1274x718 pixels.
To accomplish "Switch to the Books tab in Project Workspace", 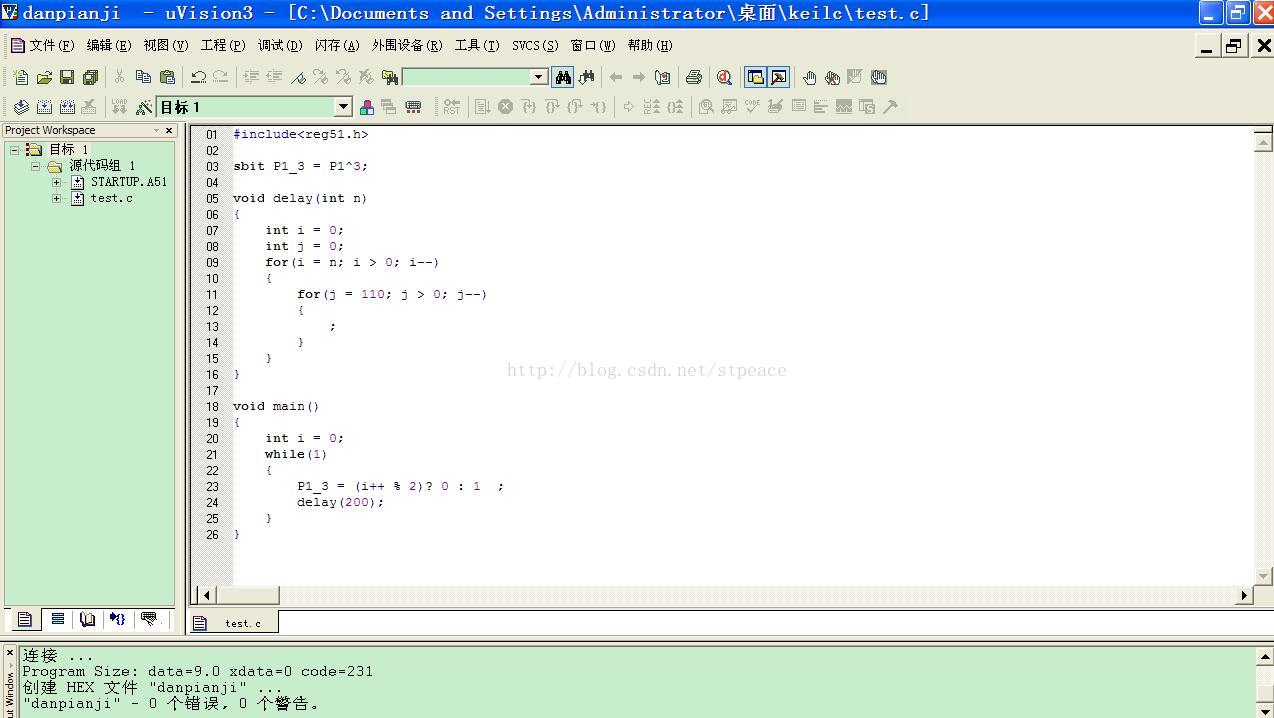I will pyautogui.click(x=88, y=620).
